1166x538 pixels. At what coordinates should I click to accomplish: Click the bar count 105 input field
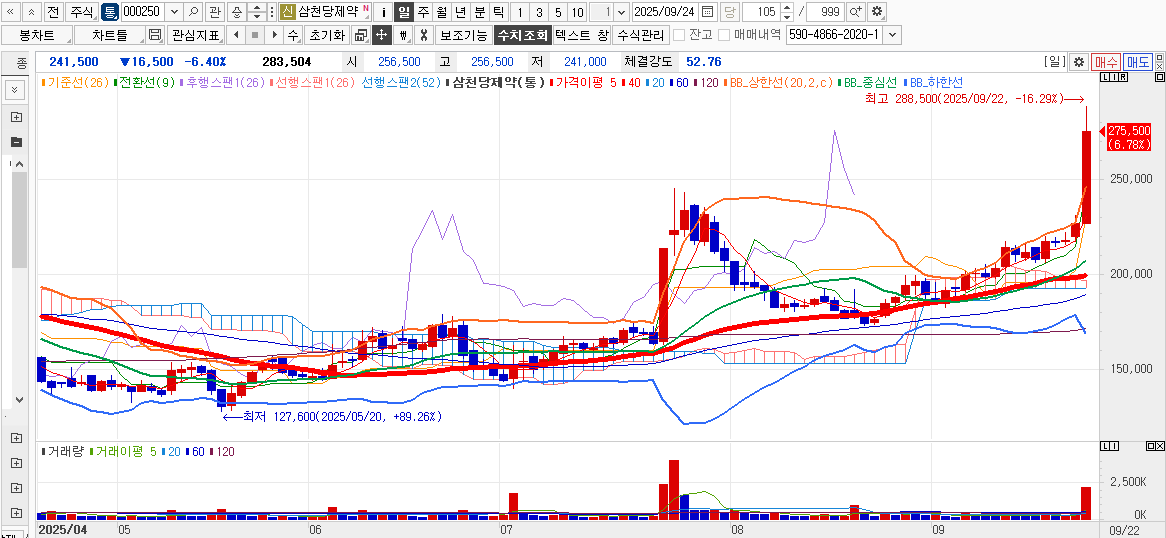pos(760,12)
